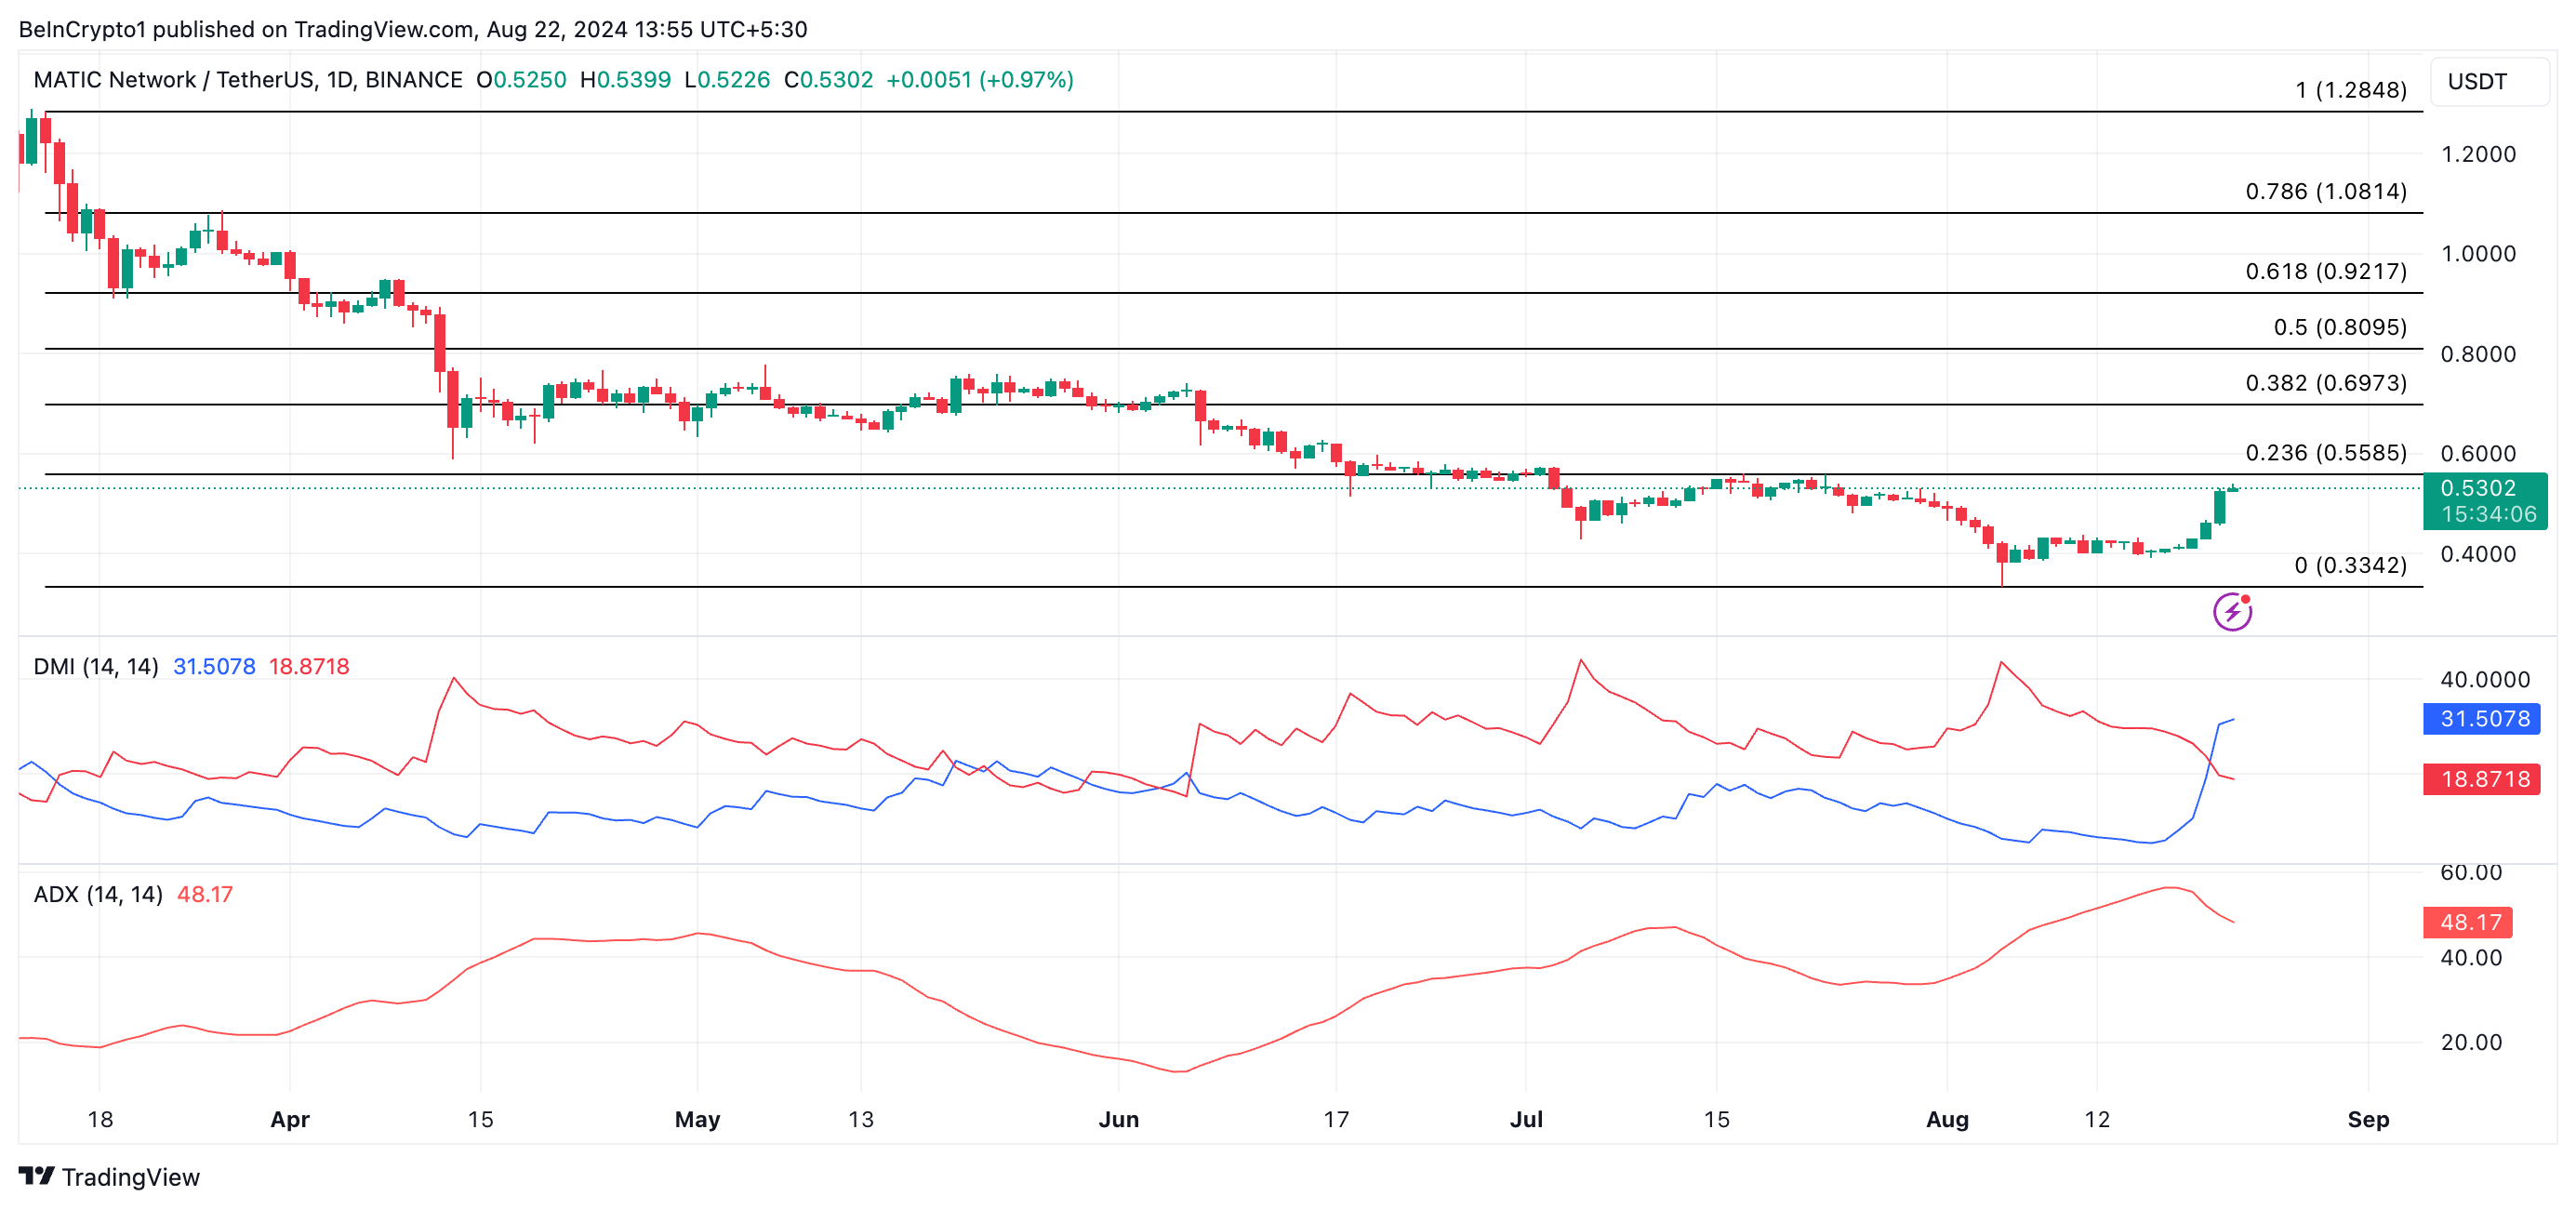Click the blue 31.5078 DMI value tag
The width and height of the screenshot is (2576, 1209).
click(2483, 718)
